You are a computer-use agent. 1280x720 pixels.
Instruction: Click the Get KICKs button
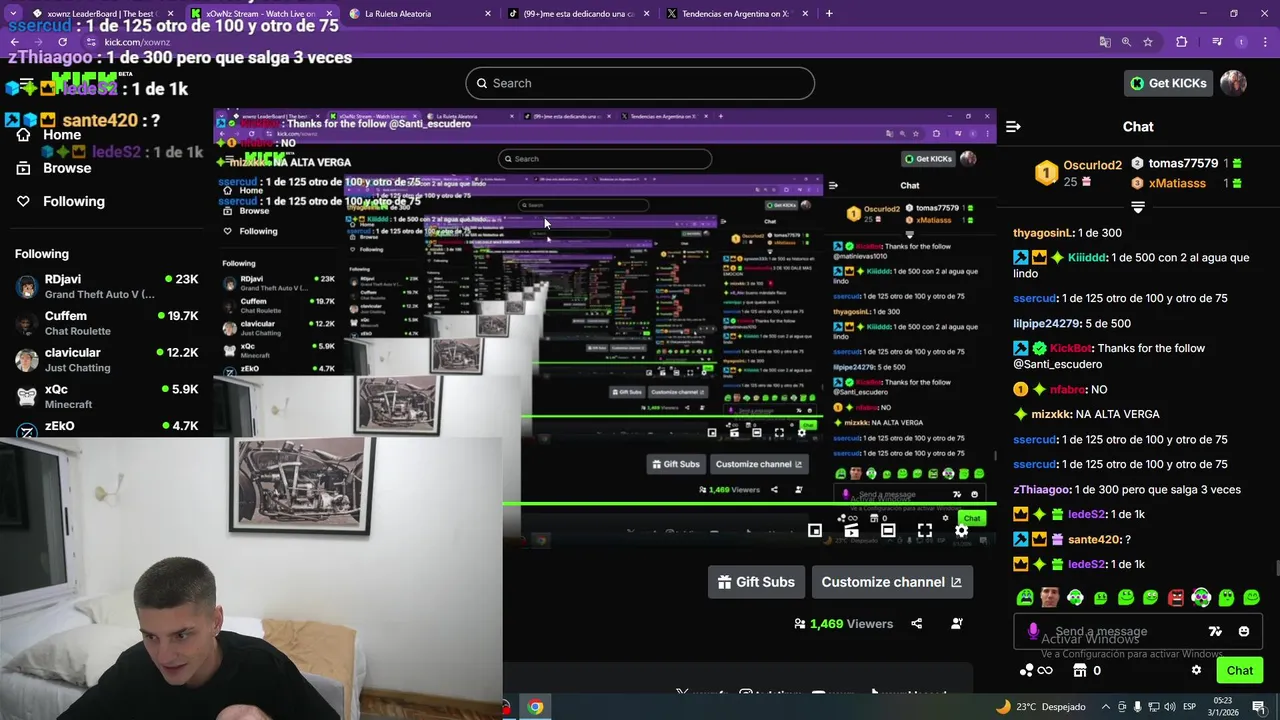pyautogui.click(x=1168, y=83)
